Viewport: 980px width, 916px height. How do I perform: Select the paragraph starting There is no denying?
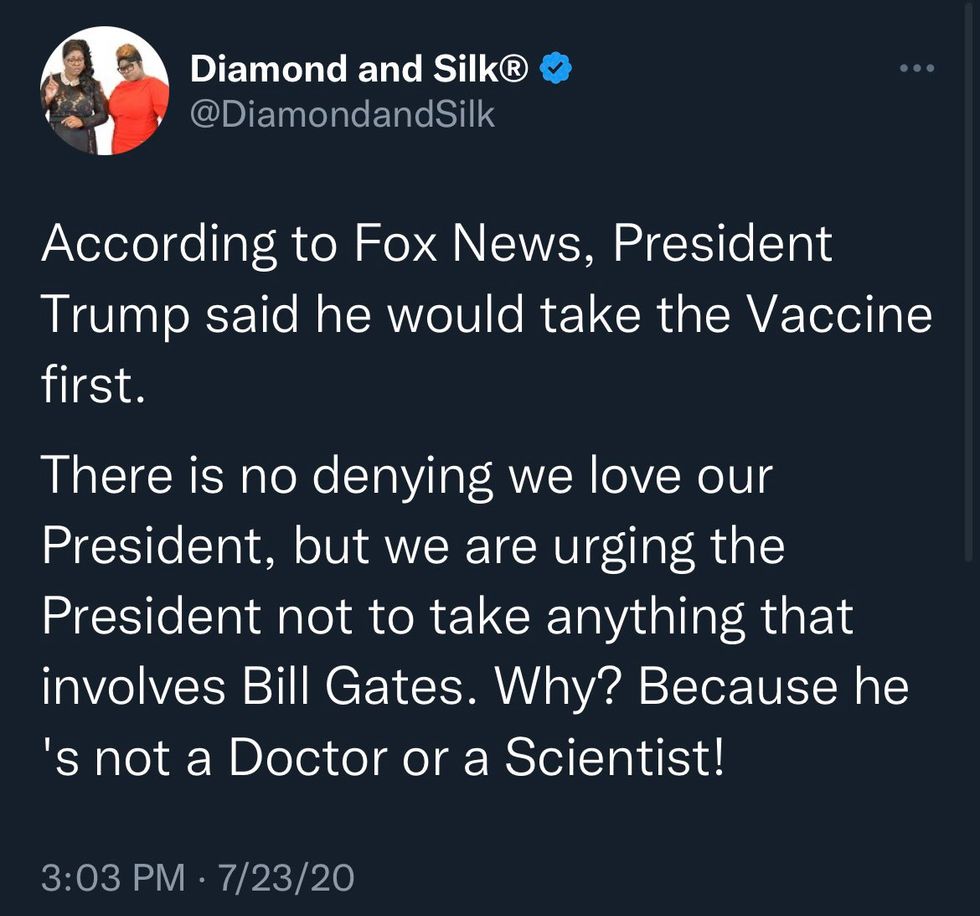[475, 615]
